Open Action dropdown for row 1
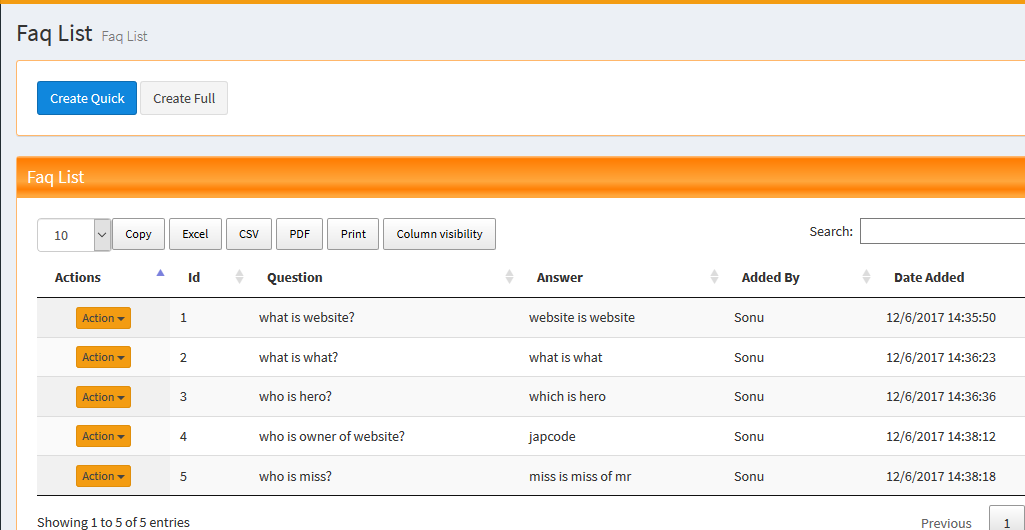 [x=103, y=318]
